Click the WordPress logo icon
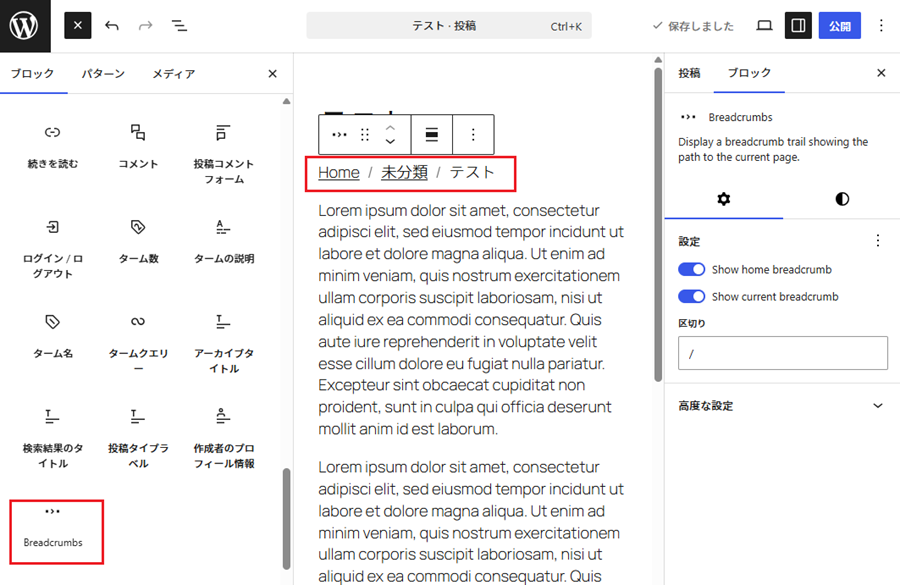900x585 pixels. [24, 26]
